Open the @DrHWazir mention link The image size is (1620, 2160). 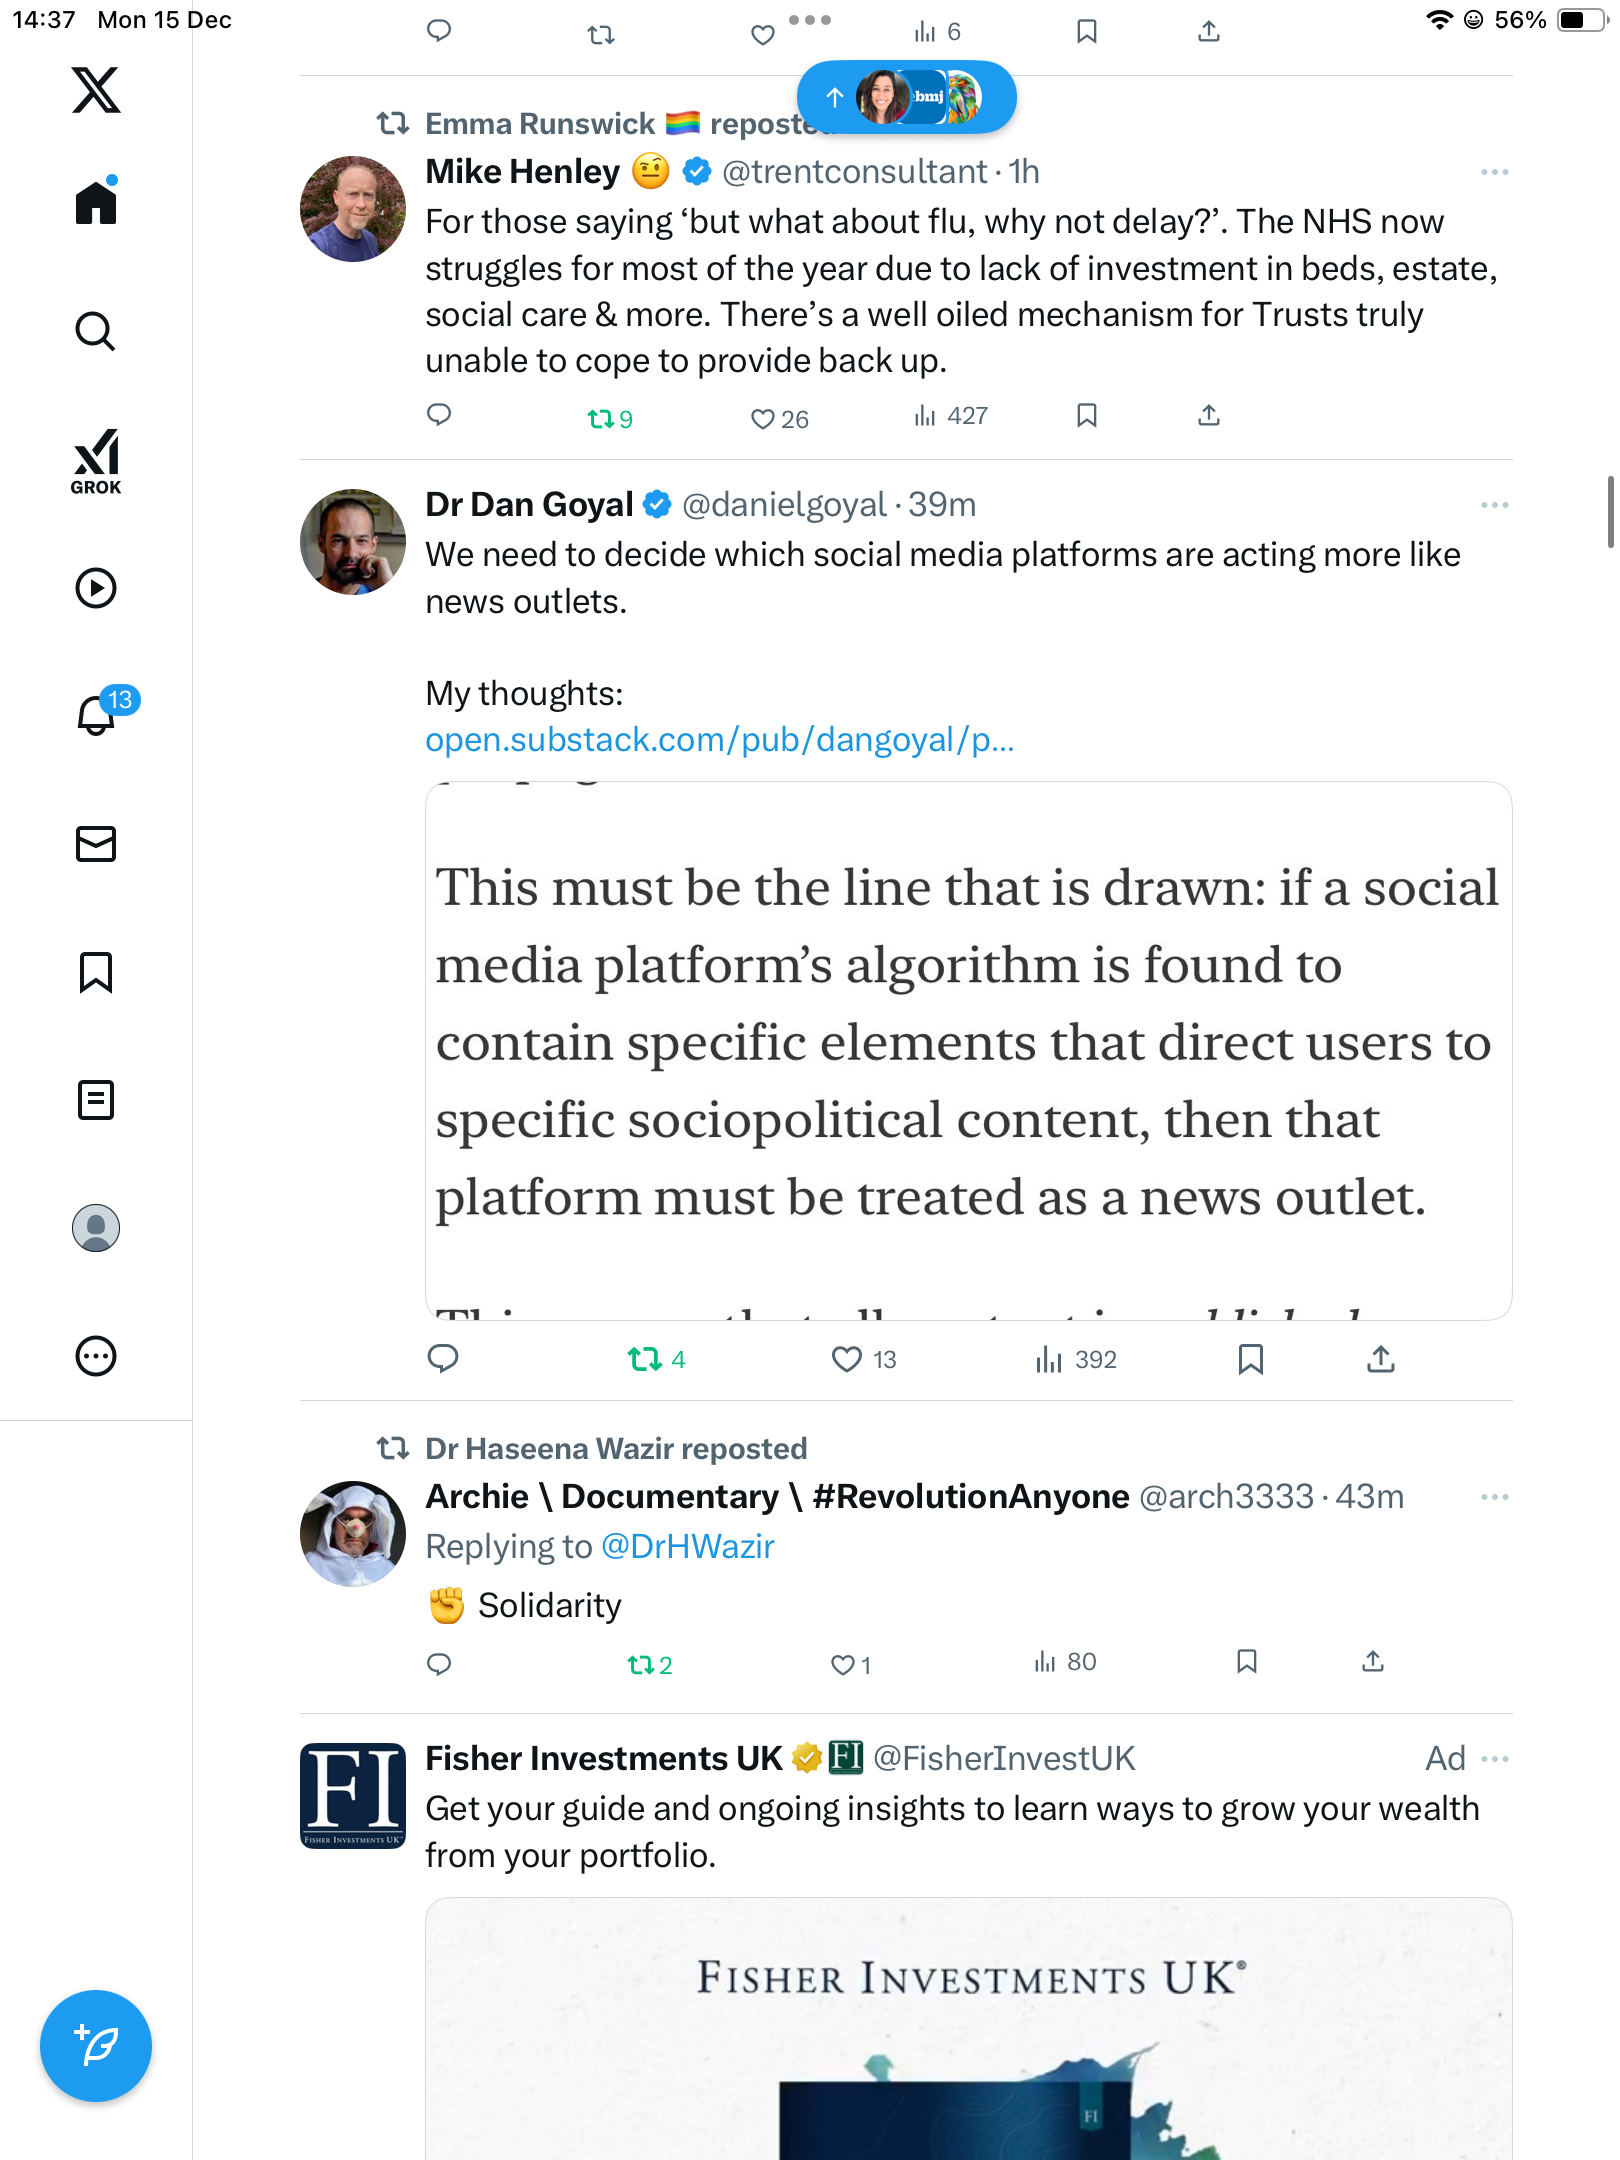(687, 1547)
